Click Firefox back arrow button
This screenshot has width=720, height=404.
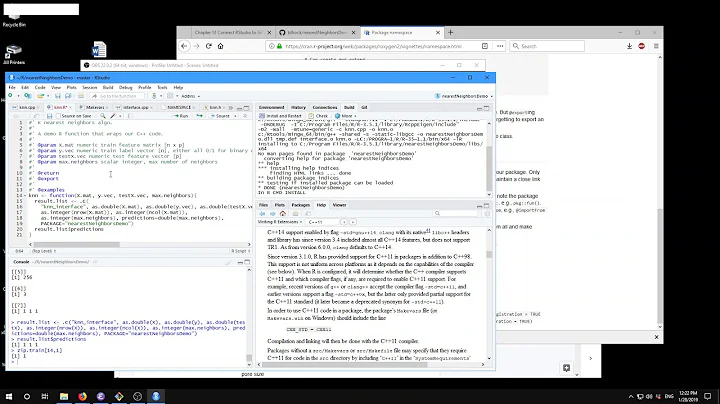(x=184, y=46)
